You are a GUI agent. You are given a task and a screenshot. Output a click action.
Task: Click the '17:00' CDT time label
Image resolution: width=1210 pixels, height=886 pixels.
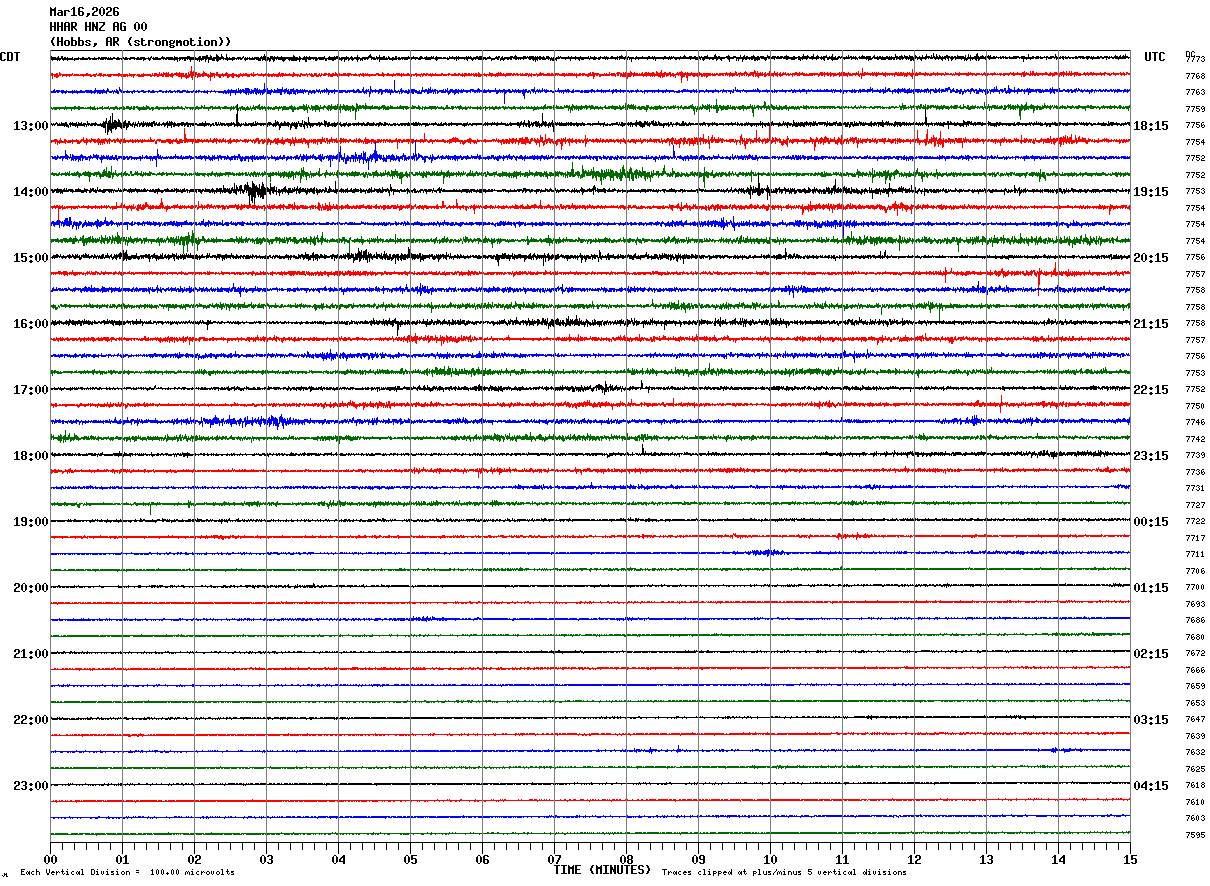tap(31, 390)
